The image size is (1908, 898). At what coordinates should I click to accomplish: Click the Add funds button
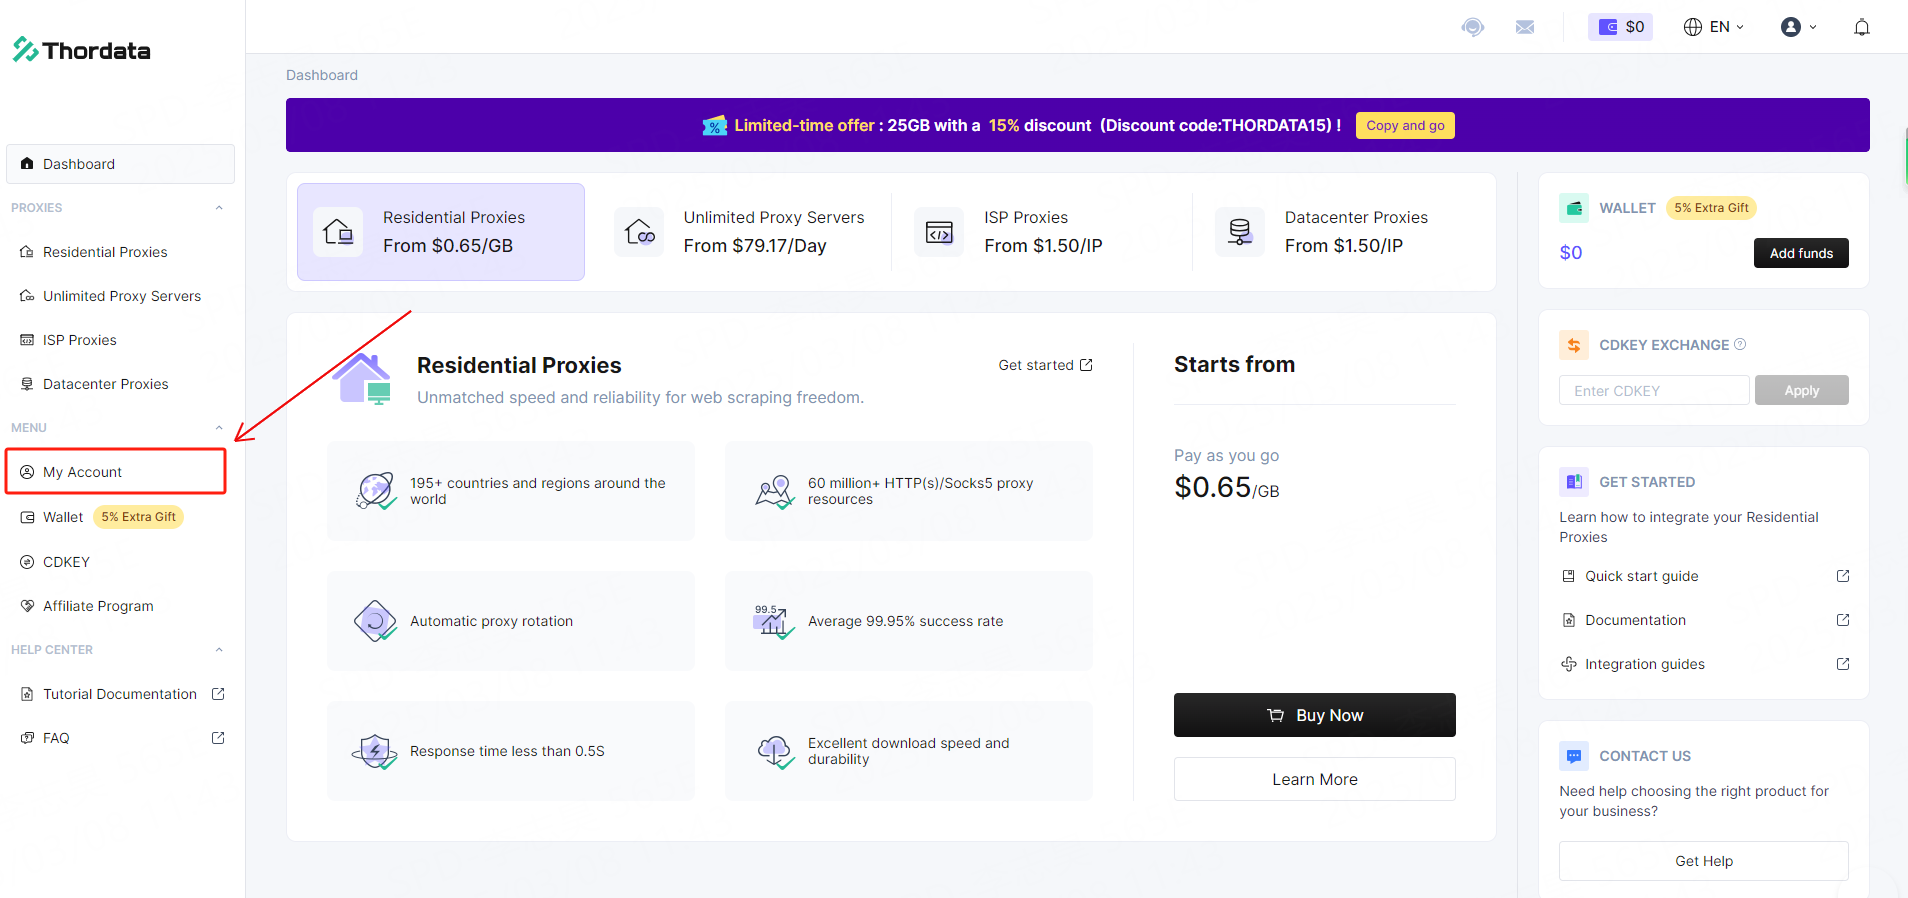(1800, 253)
